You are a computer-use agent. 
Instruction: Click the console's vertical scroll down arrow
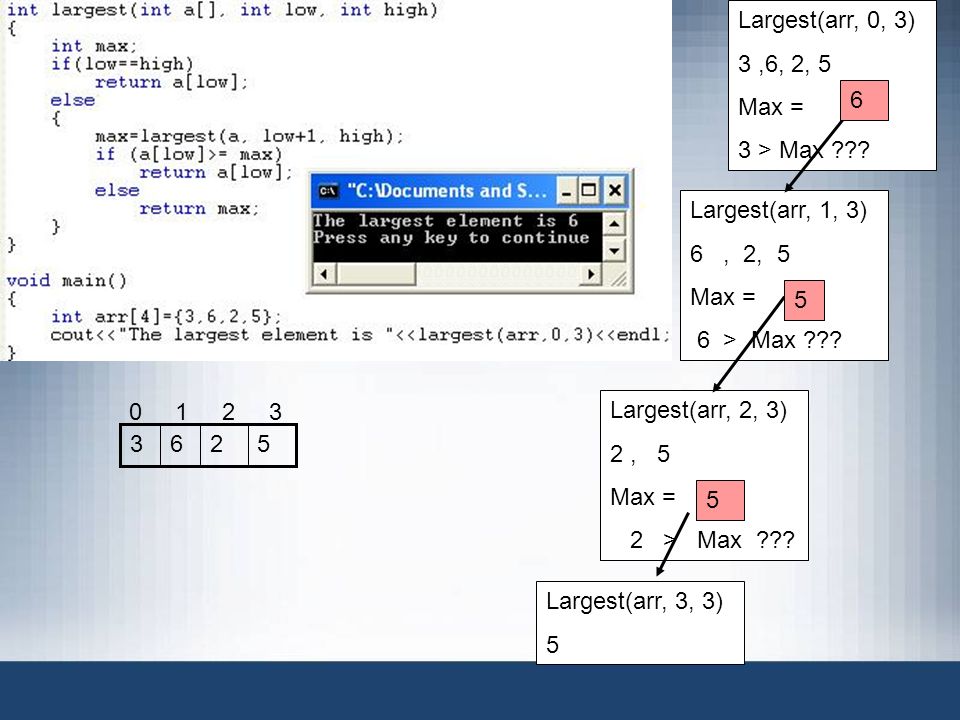point(614,250)
